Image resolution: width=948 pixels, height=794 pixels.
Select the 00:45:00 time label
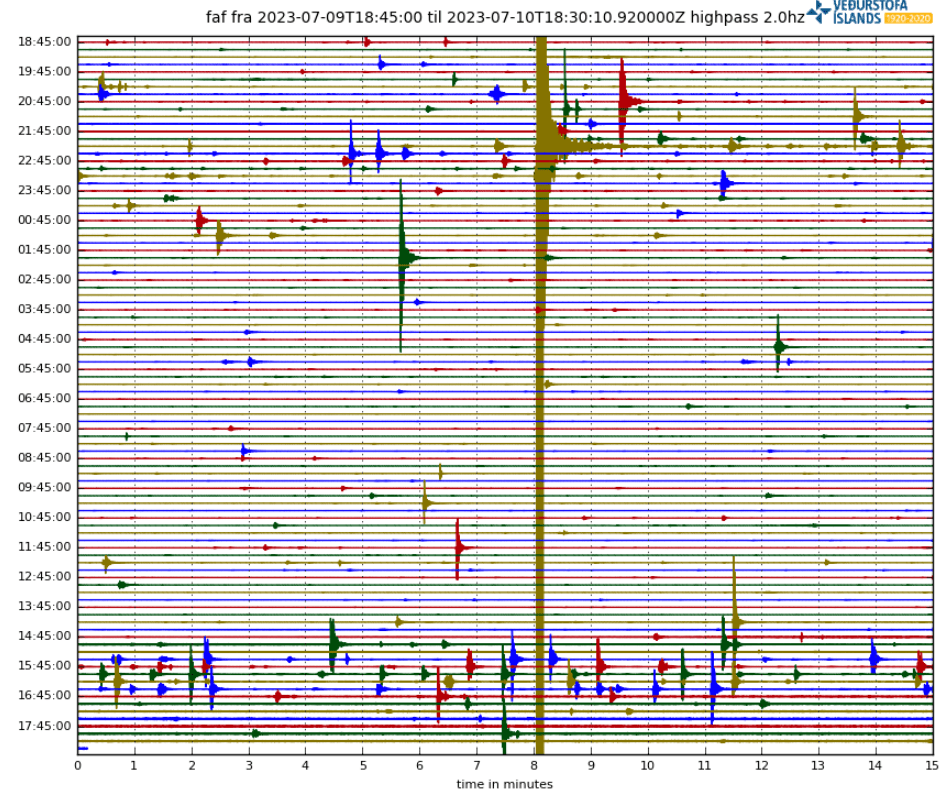(45, 220)
